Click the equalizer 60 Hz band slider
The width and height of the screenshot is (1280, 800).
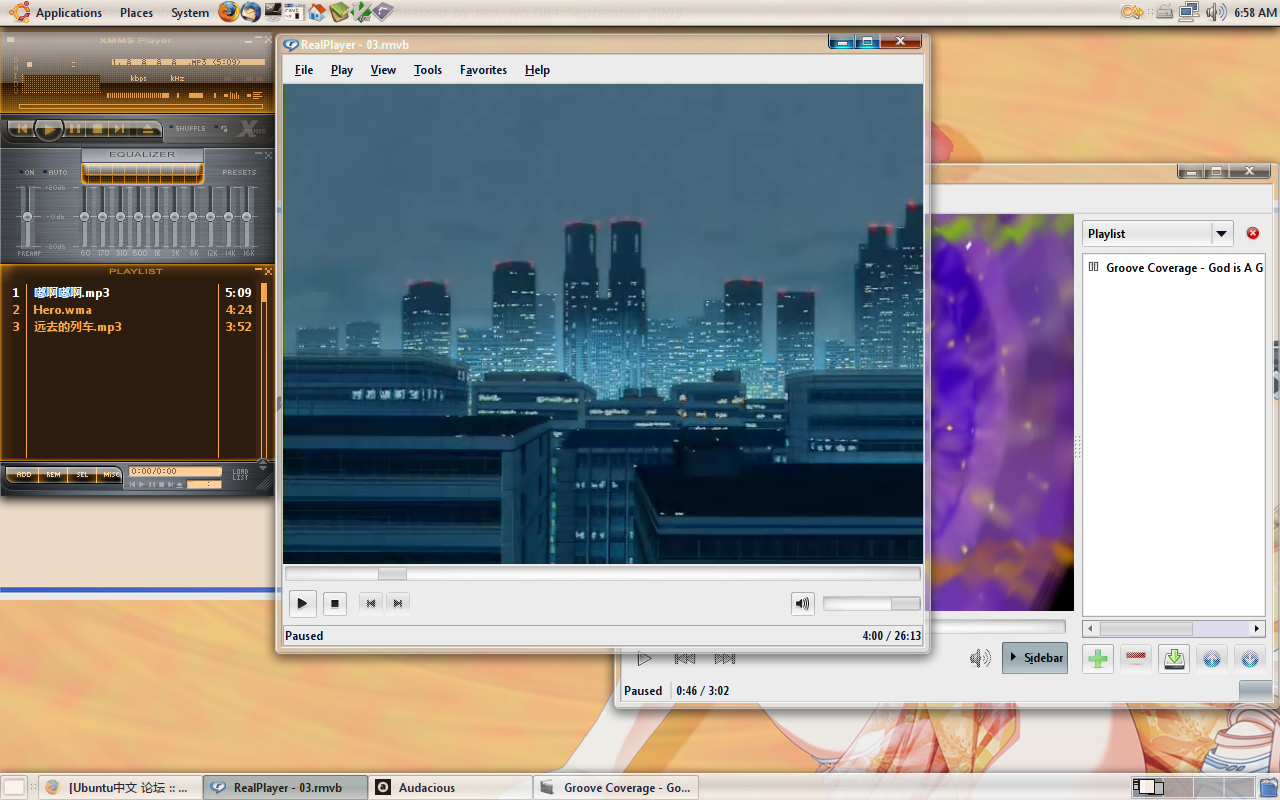[x=85, y=217]
